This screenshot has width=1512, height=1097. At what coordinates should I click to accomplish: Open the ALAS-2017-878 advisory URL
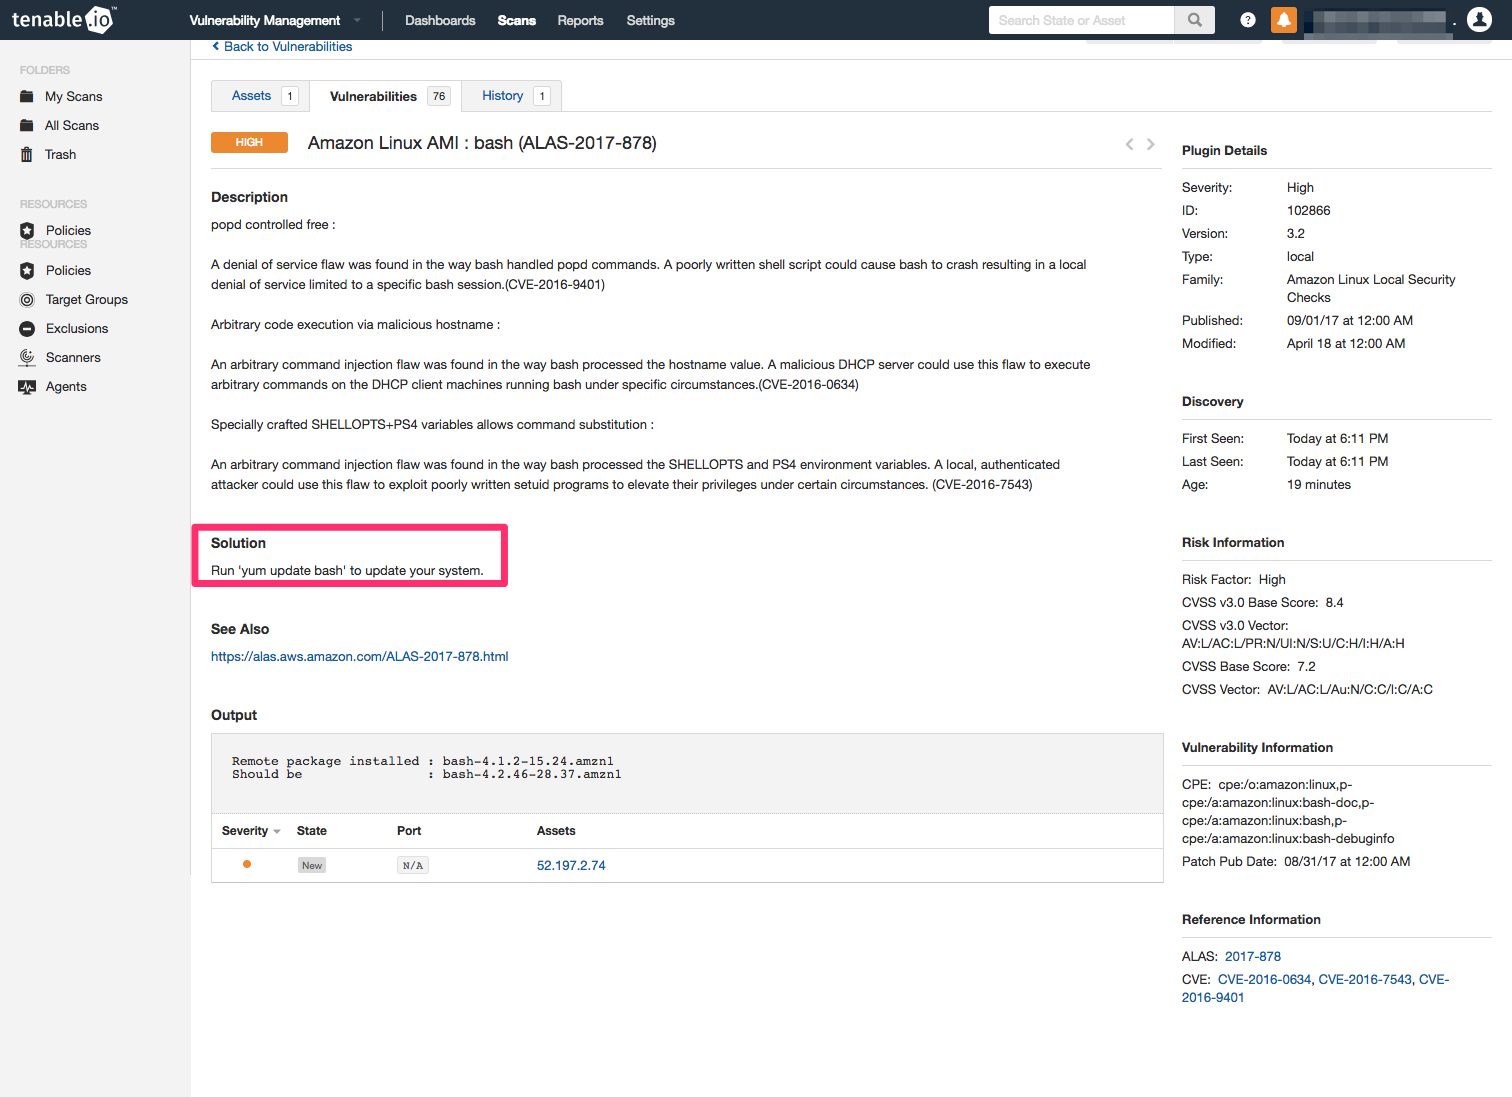click(x=359, y=657)
